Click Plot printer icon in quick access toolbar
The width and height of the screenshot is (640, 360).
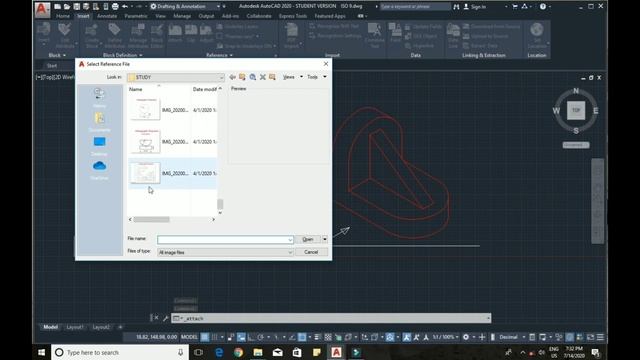(x=115, y=7)
